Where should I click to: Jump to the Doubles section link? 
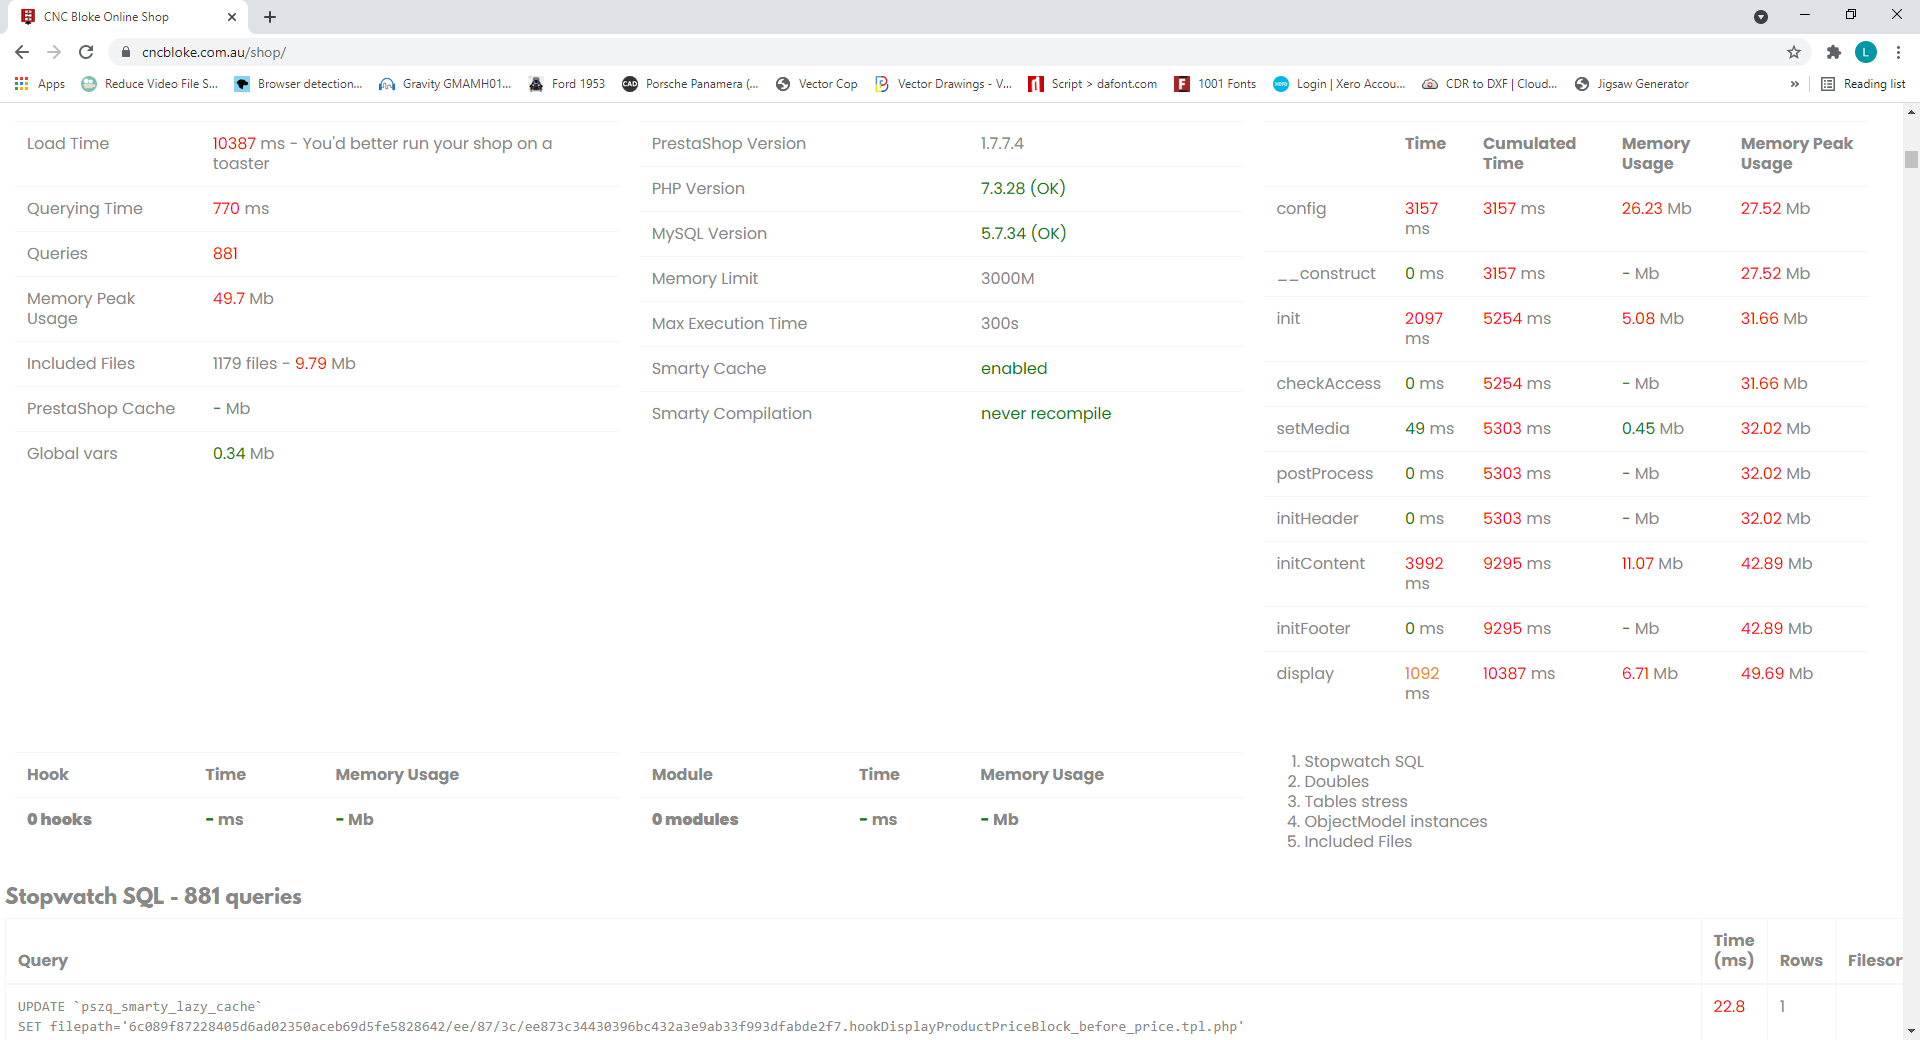click(1336, 782)
